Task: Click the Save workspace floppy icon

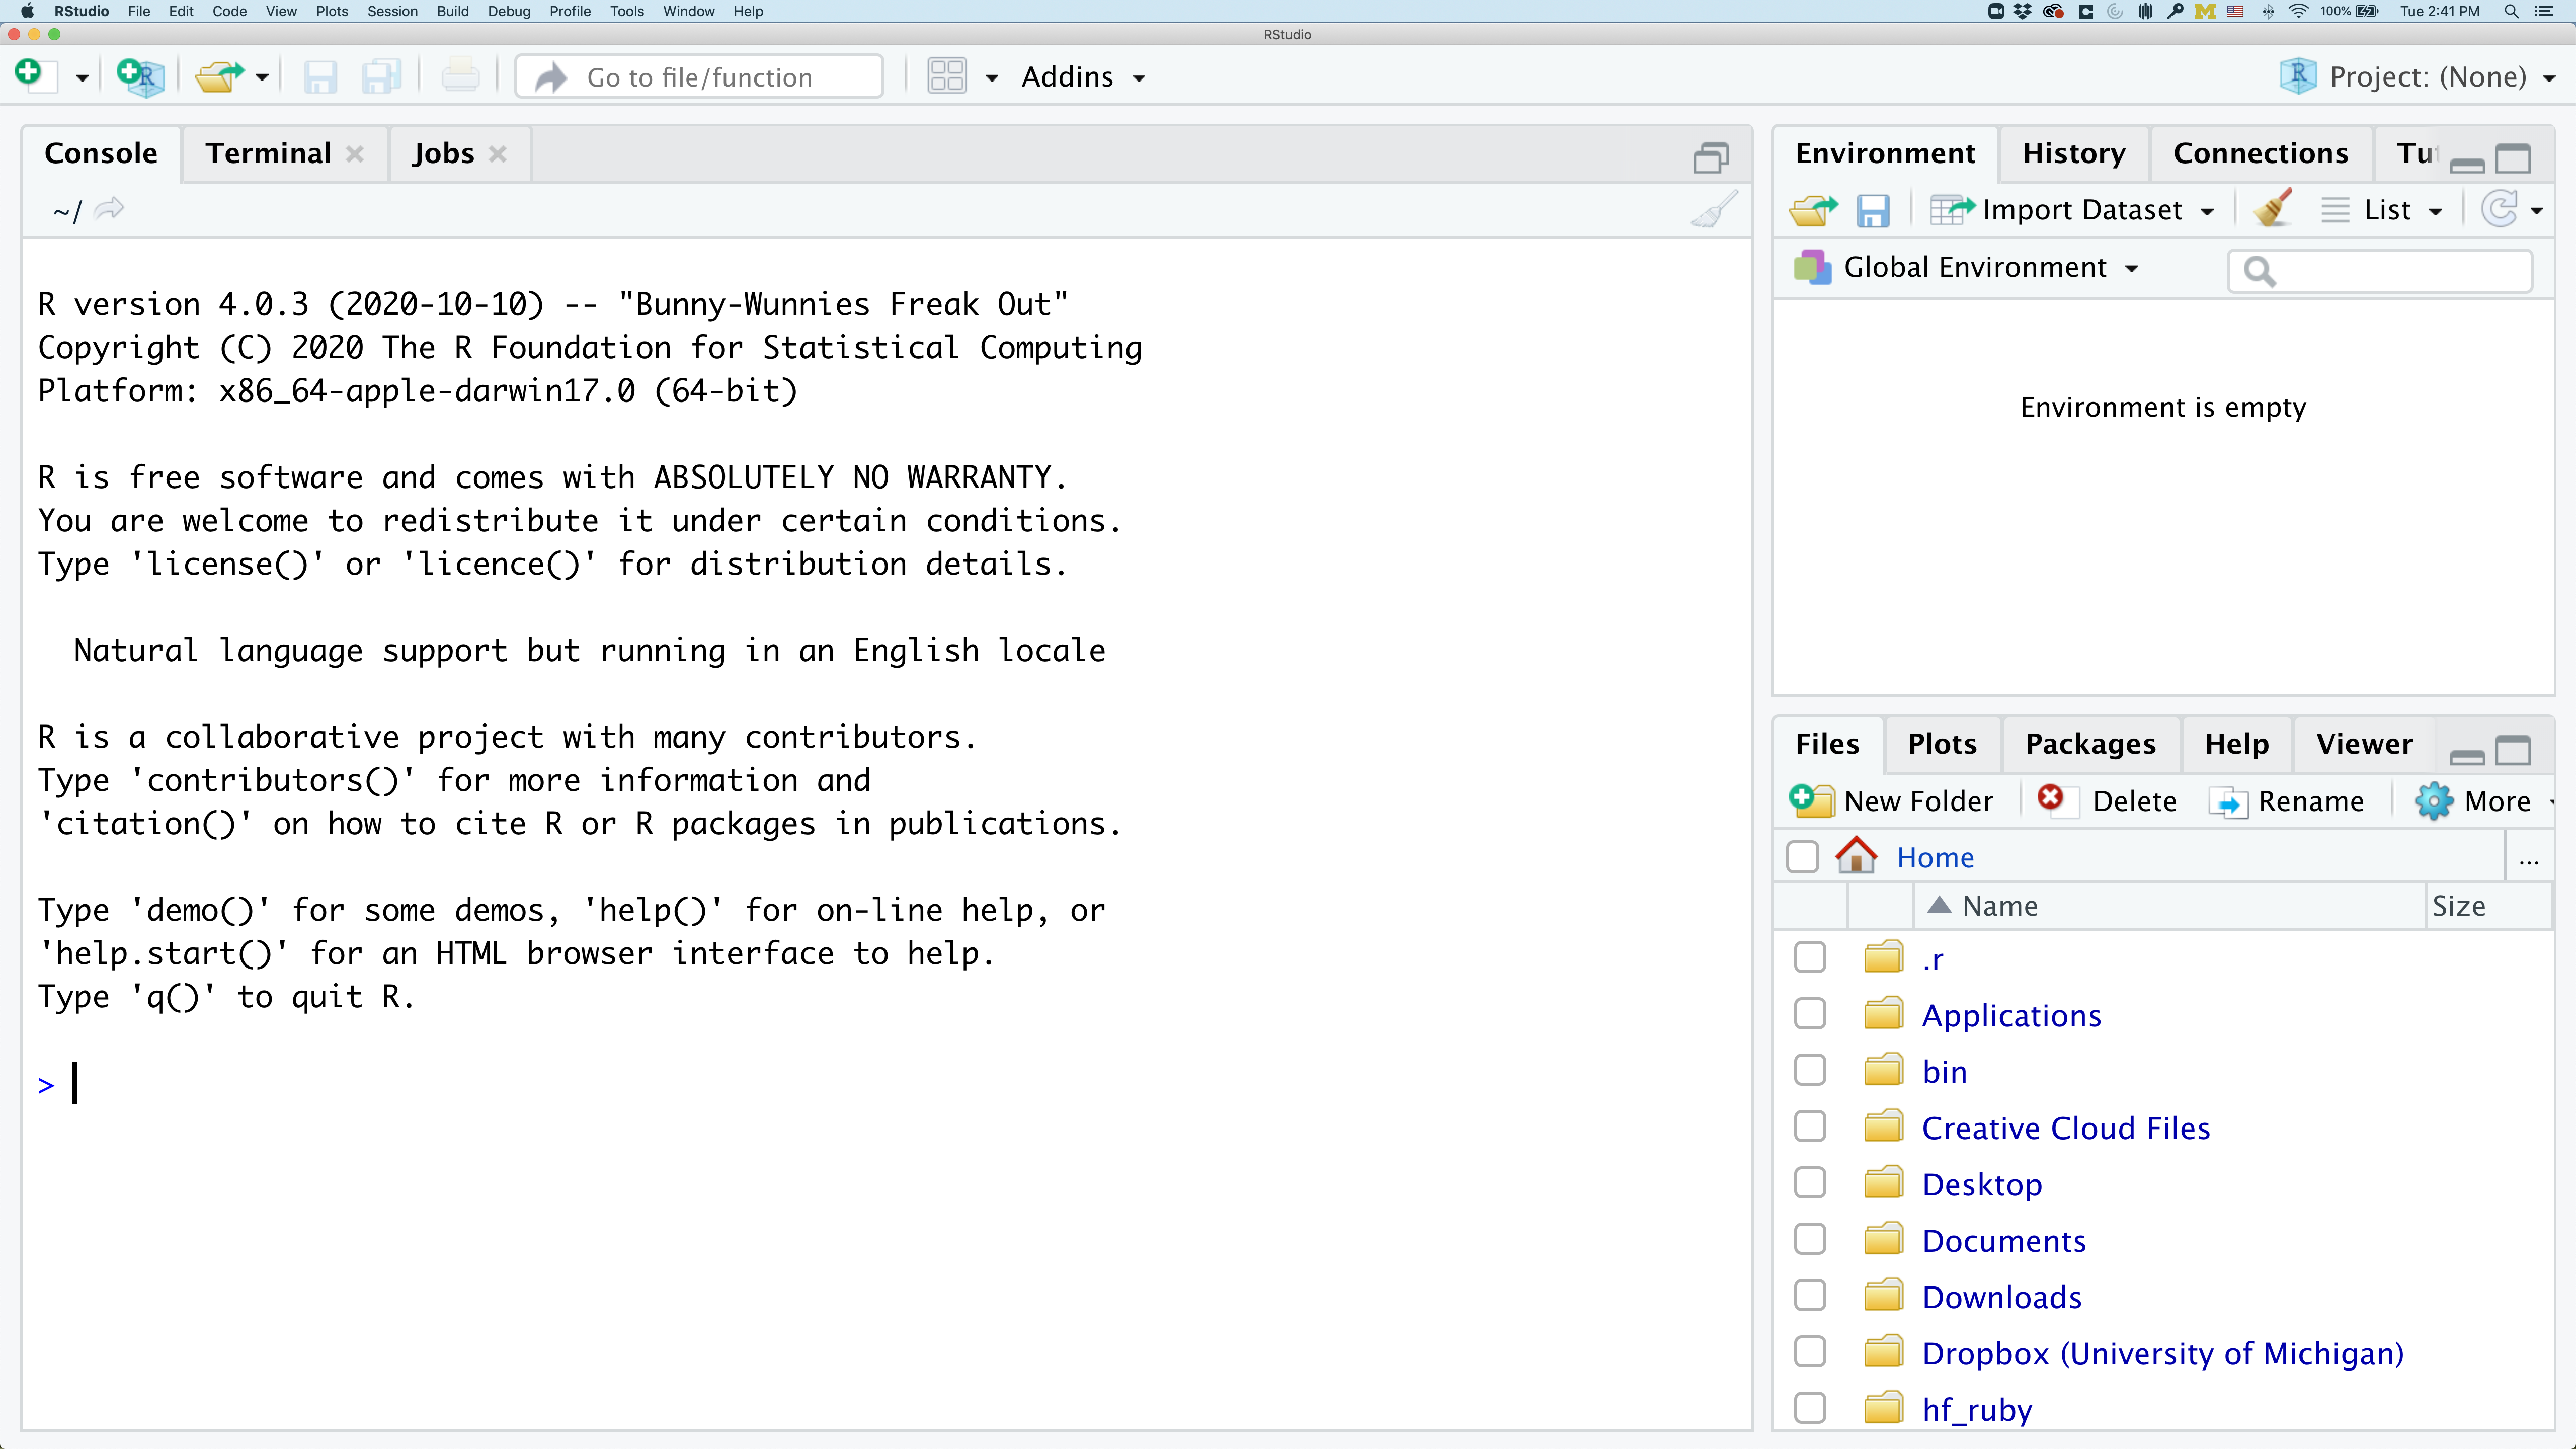Action: 1872,210
